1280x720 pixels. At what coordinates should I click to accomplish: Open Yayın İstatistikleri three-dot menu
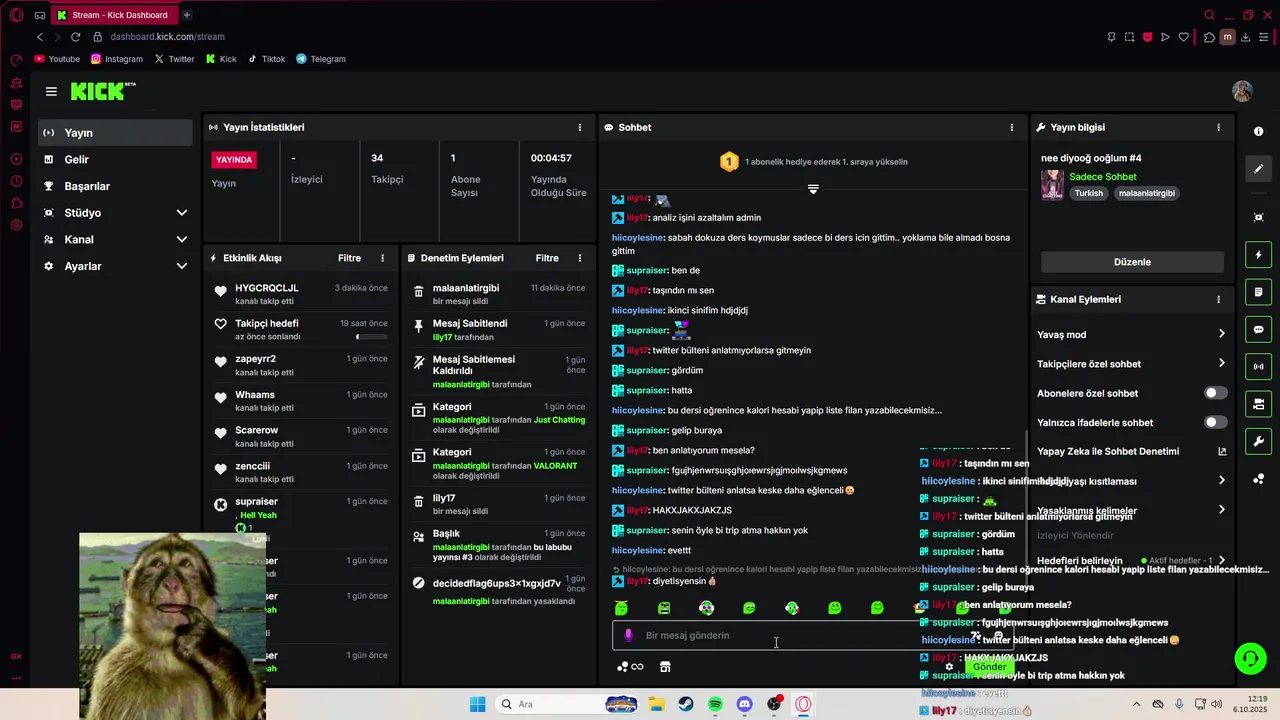pos(580,127)
